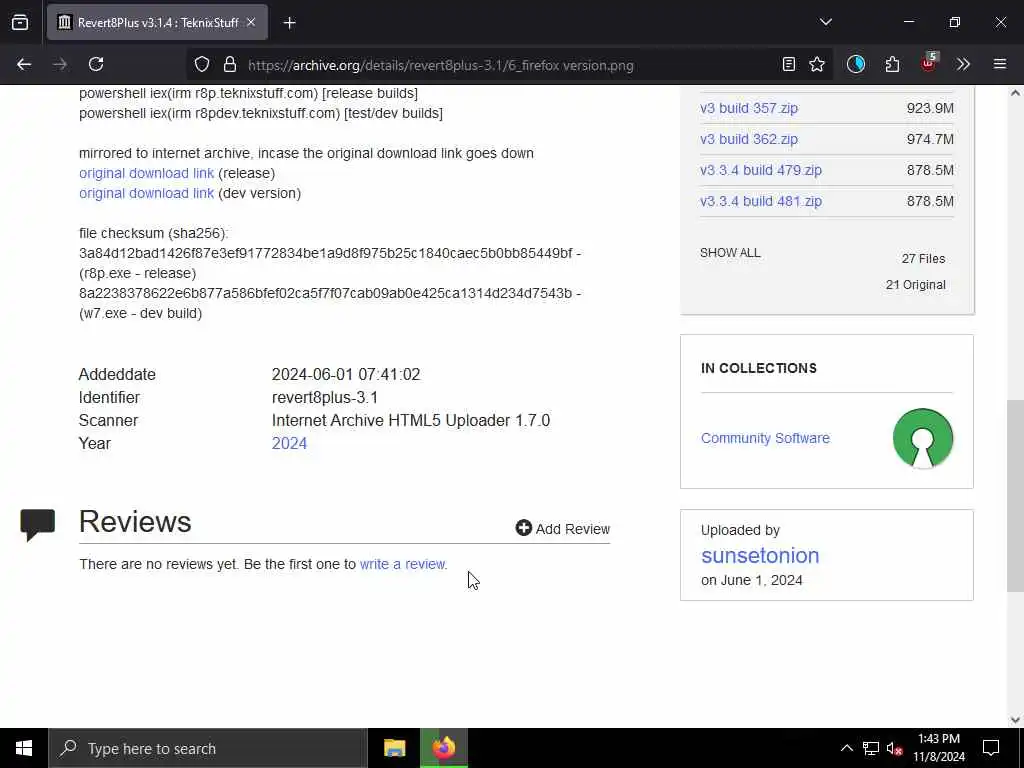Click the Community Software green keyhole thumbnail
The height and width of the screenshot is (768, 1024).
click(x=923, y=438)
